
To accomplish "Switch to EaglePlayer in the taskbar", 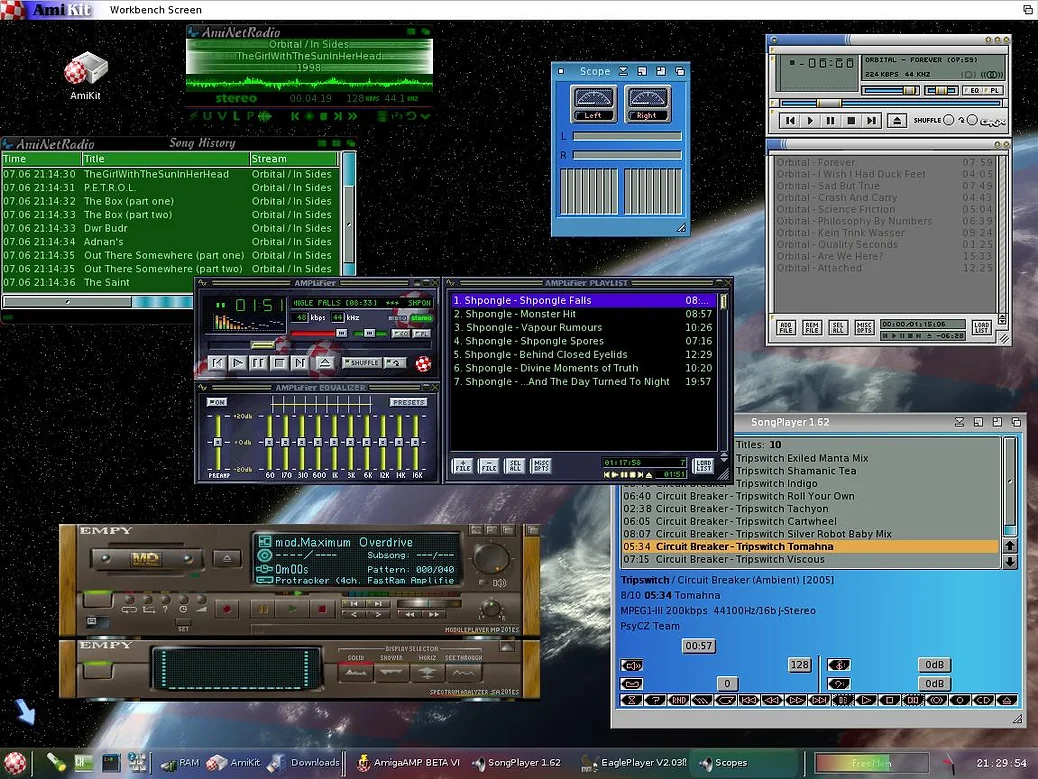I will tap(643, 763).
